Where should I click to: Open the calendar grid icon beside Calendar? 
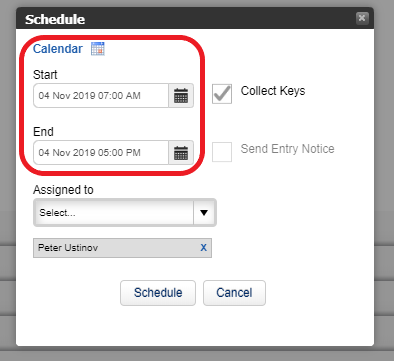tap(98, 49)
